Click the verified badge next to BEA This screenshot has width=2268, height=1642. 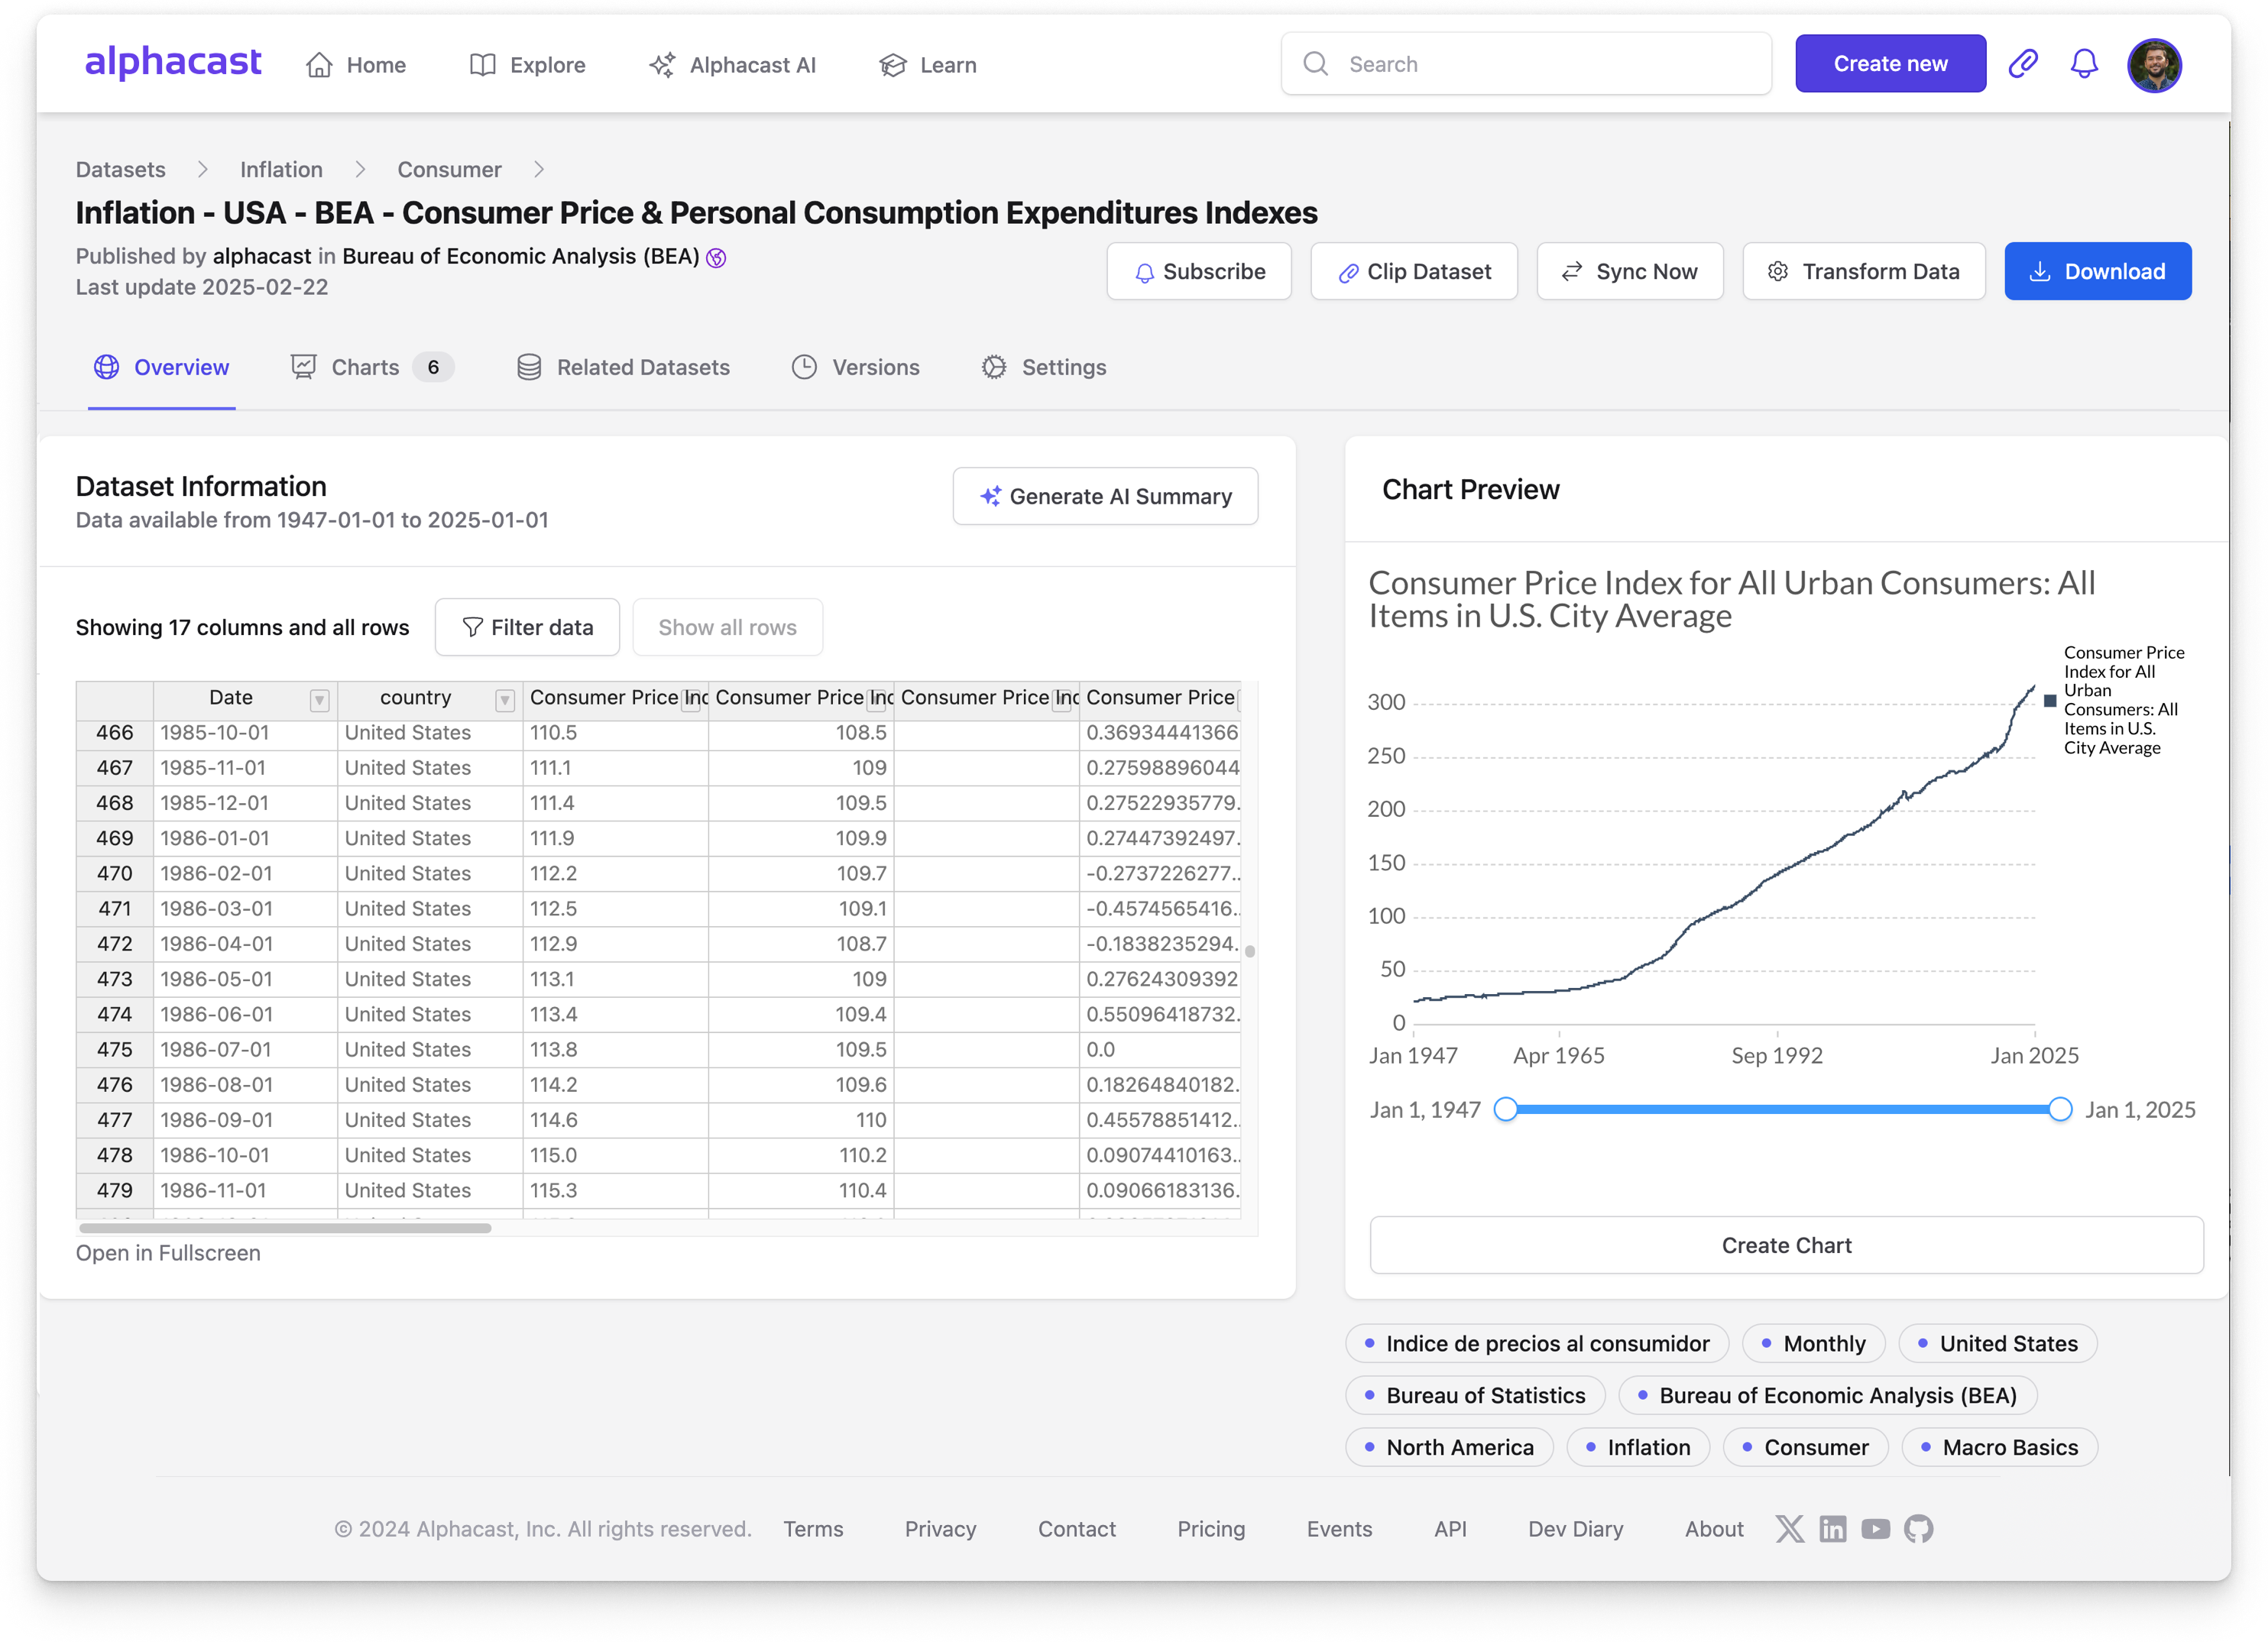[716, 258]
